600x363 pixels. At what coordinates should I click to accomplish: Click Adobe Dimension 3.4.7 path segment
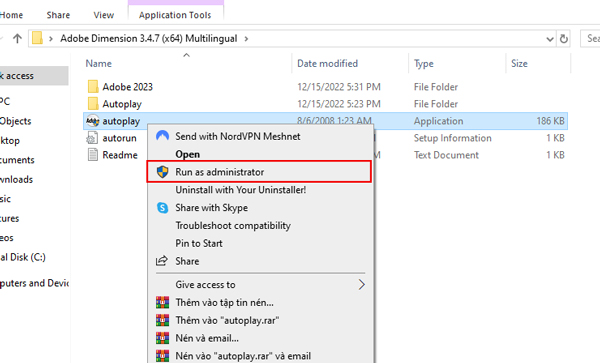(148, 39)
